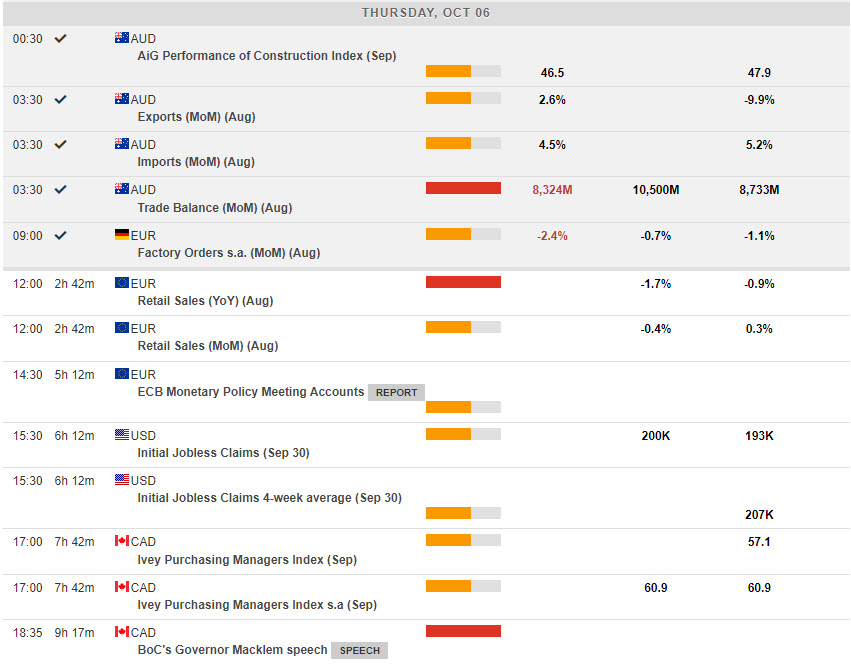Screen dimensions: 851x664
Task: Expand Initial Jobless Claims 4-week average row
Action: pos(269,498)
